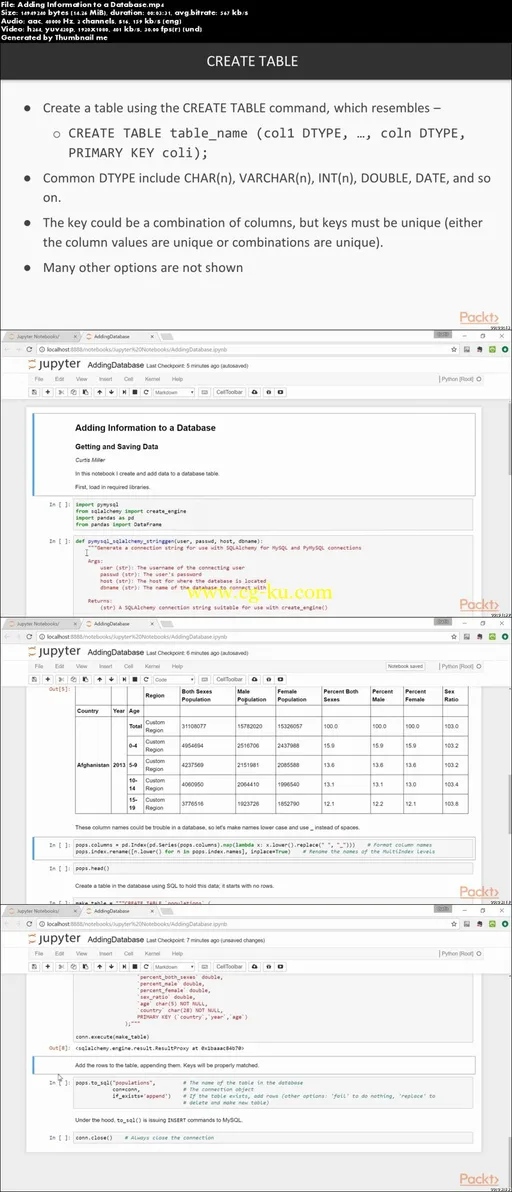
Task: Restart kernel icon in 6-minutes-ago Jupyter frame
Action: coord(146,679)
